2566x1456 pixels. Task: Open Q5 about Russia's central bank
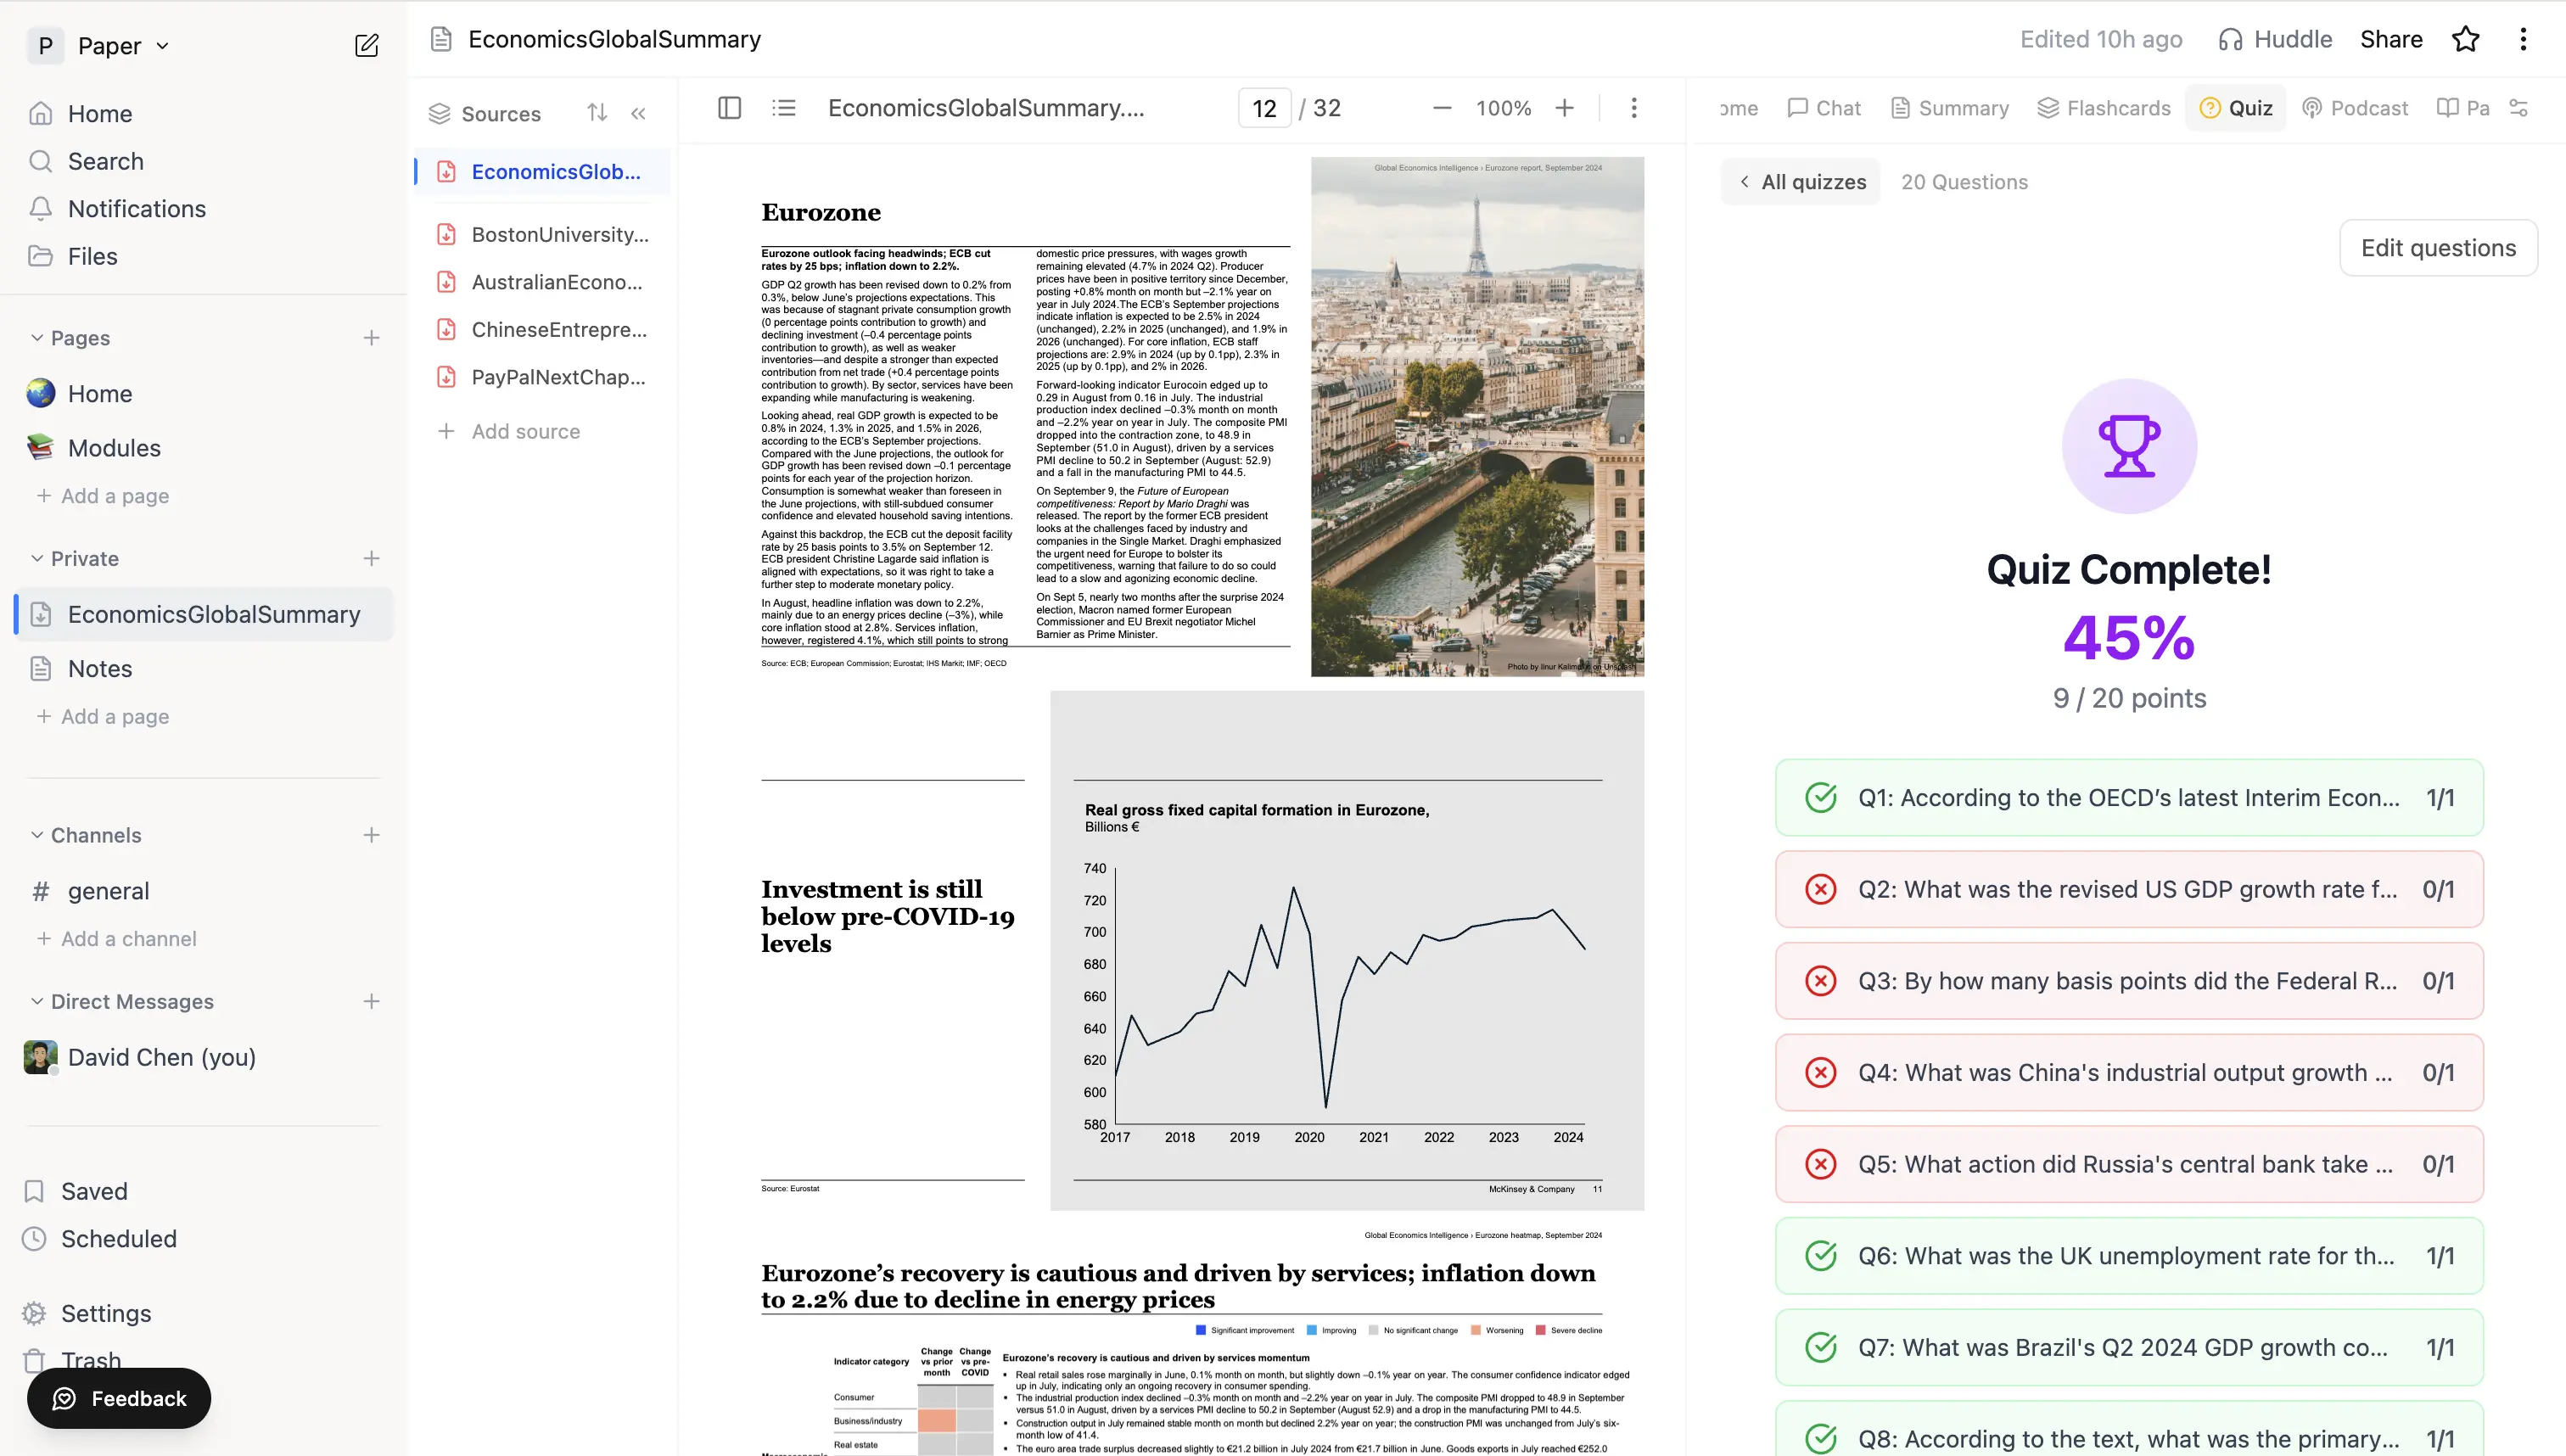pos(2129,1164)
